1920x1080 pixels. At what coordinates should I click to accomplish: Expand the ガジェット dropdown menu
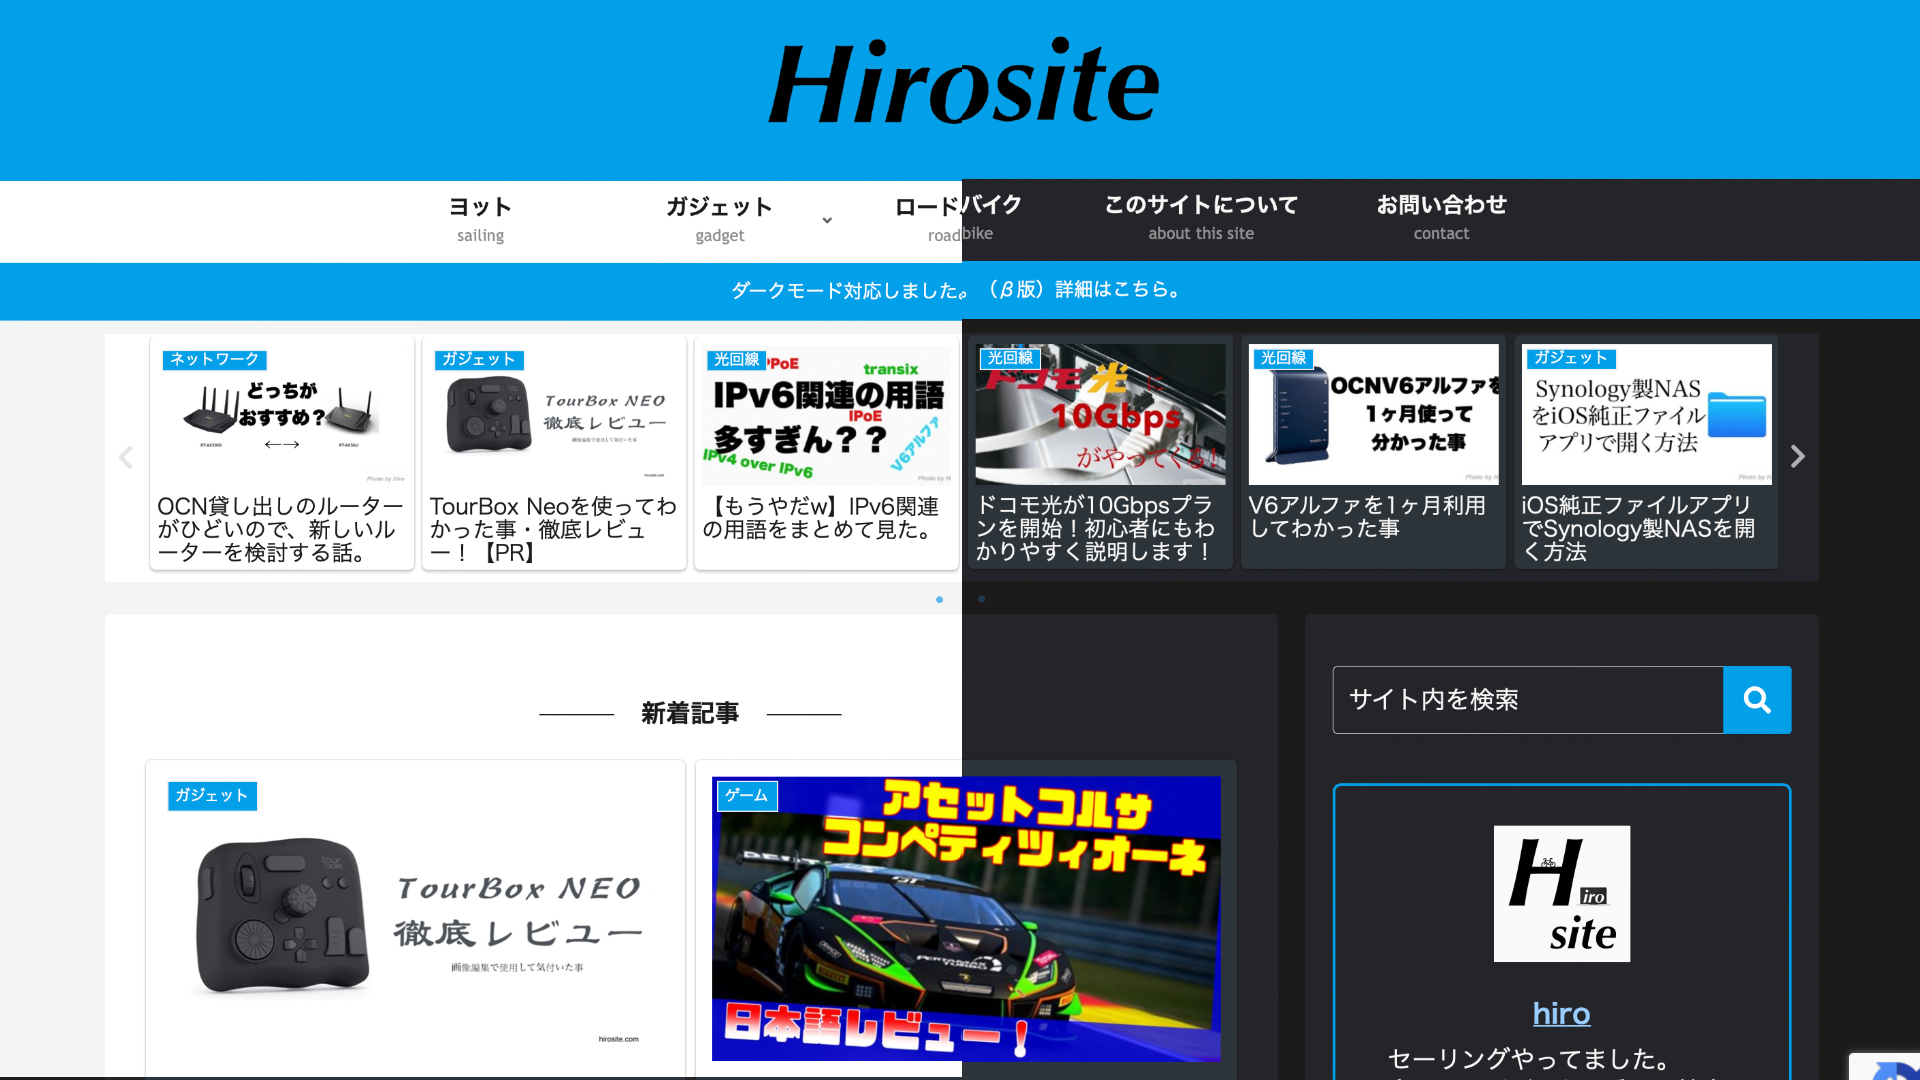[828, 220]
